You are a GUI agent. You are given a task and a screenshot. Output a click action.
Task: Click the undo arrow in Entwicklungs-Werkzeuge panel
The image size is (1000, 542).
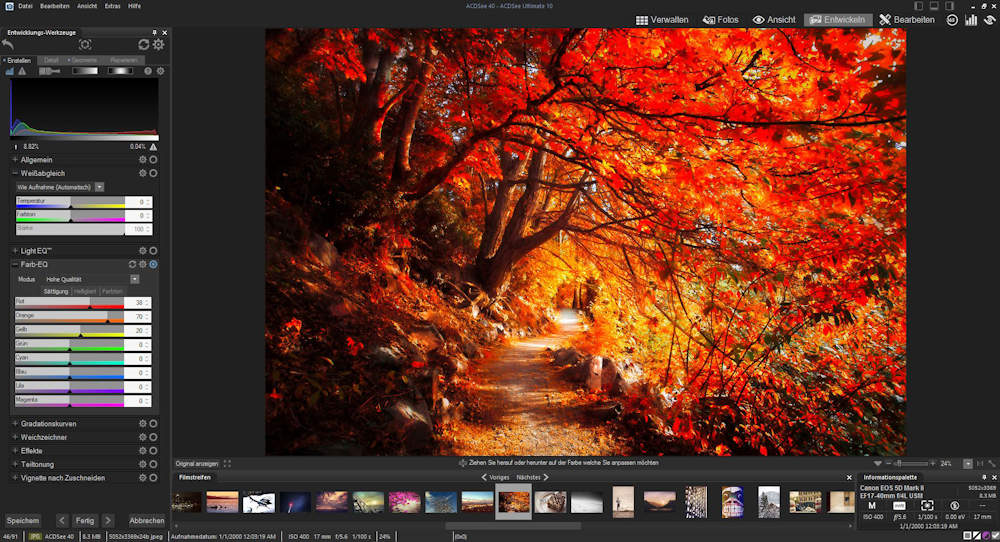(x=9, y=45)
